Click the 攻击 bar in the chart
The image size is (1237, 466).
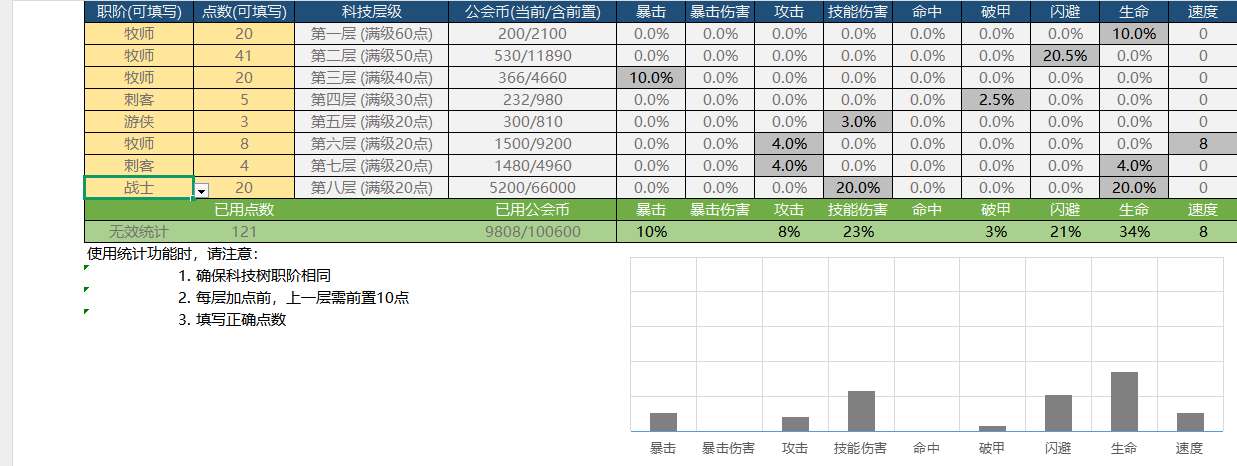coord(795,424)
